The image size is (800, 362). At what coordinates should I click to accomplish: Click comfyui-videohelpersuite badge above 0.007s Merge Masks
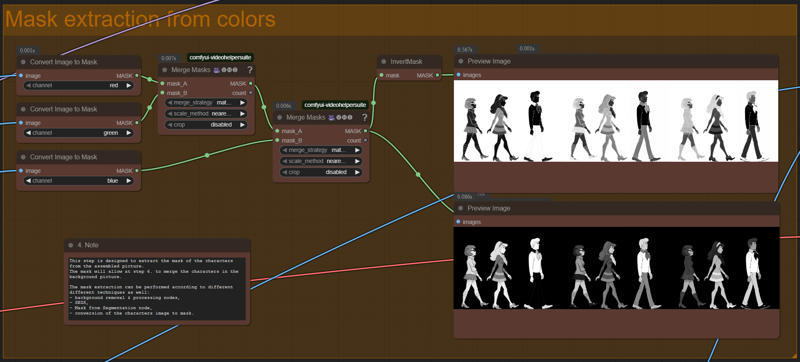[x=220, y=58]
